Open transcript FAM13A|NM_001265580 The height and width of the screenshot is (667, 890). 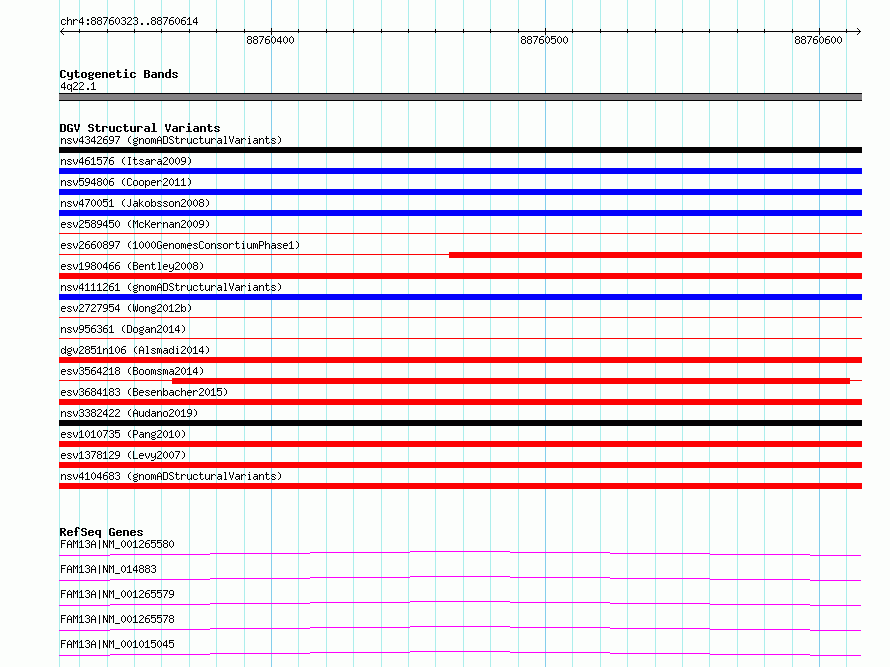(x=117, y=544)
